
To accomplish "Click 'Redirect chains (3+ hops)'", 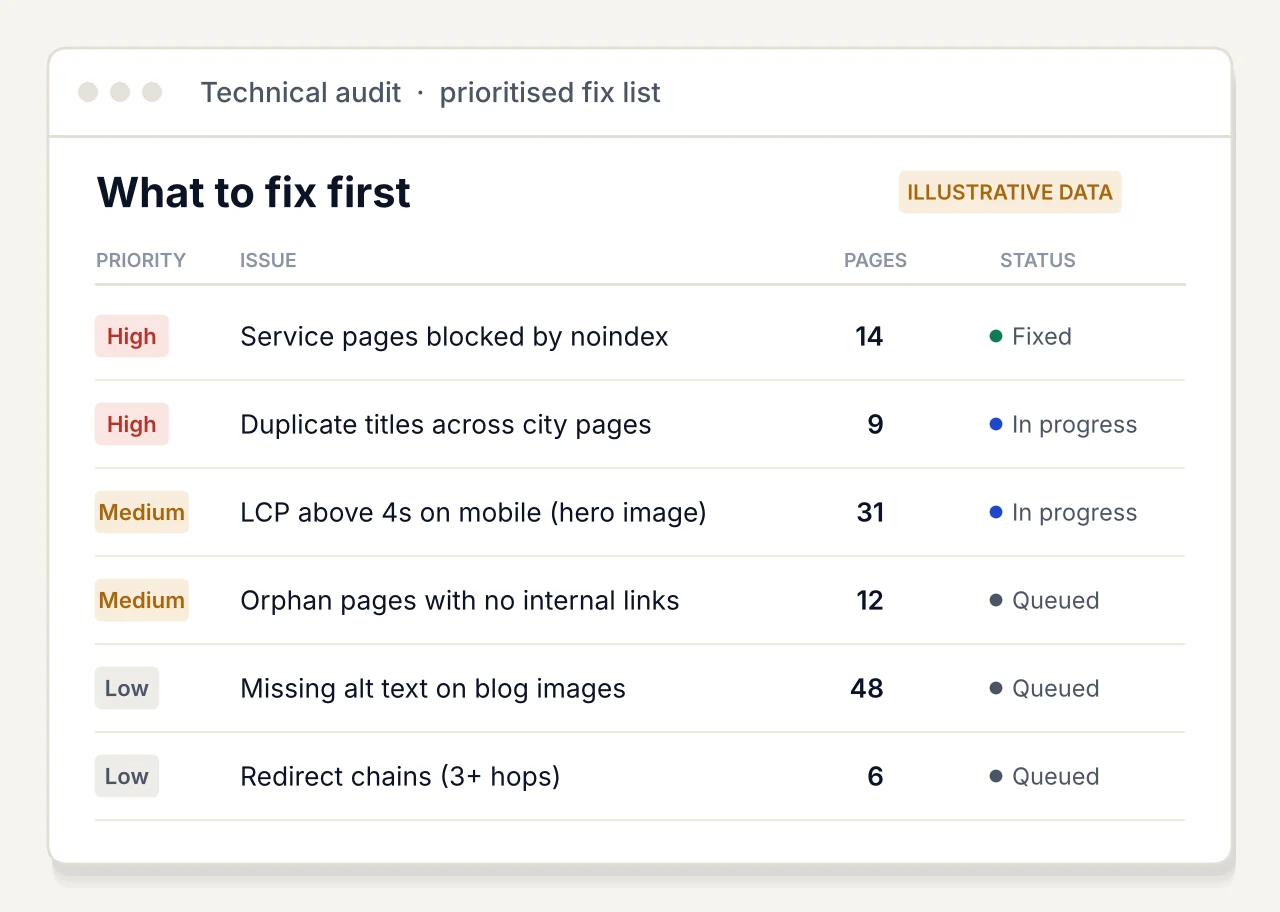I will point(400,776).
